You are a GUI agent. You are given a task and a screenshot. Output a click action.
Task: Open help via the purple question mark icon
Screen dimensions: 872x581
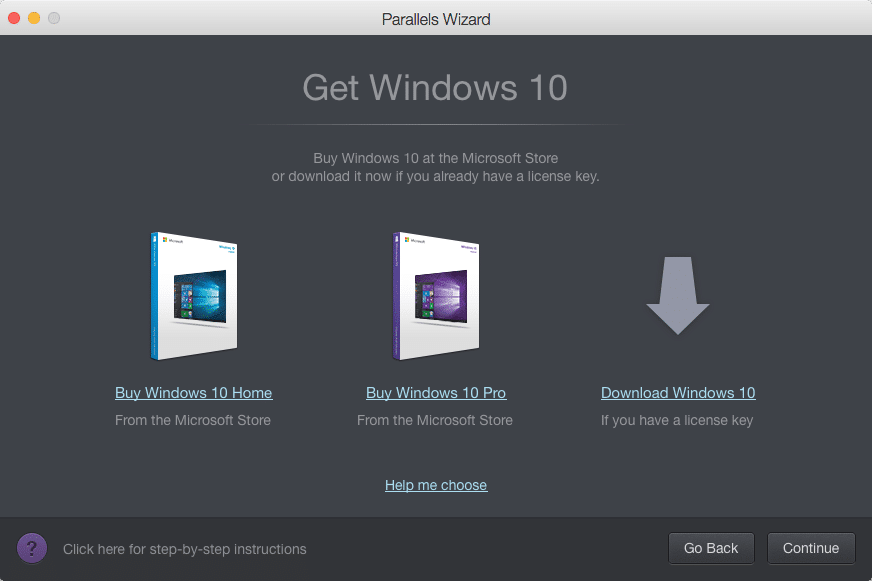[x=32, y=548]
